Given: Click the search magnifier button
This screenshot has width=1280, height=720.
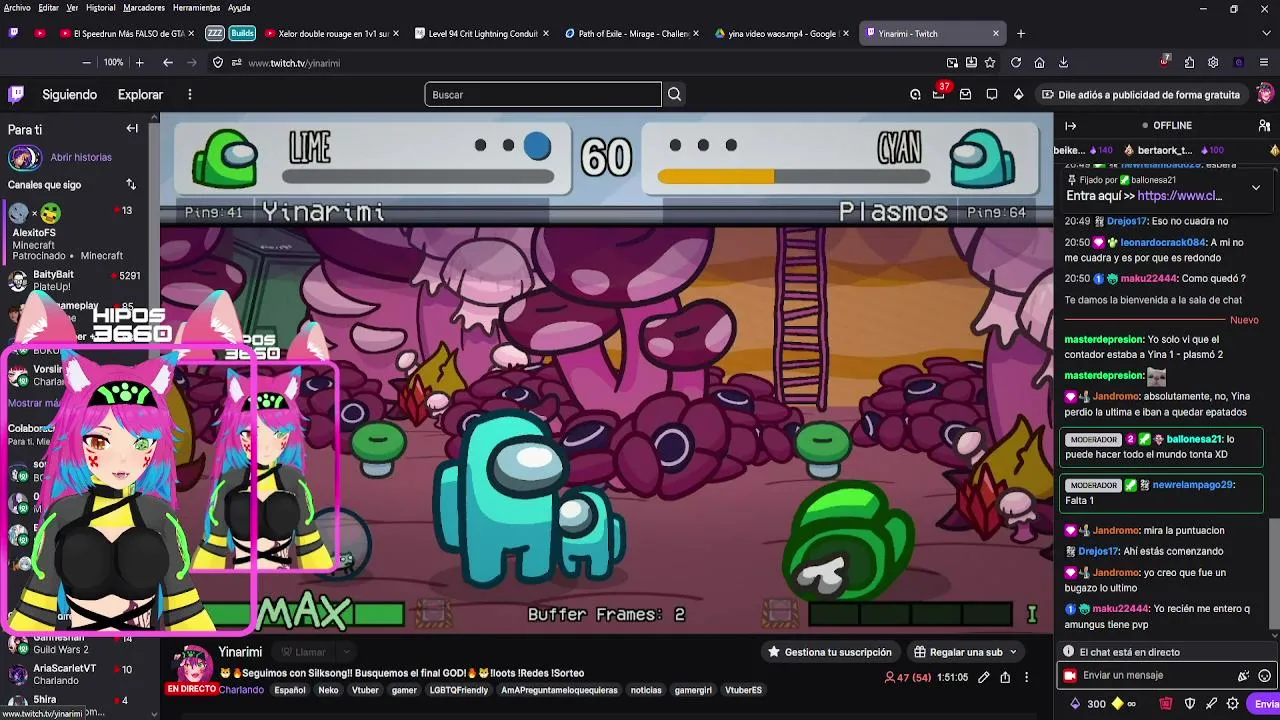Looking at the screenshot, I should coord(674,94).
